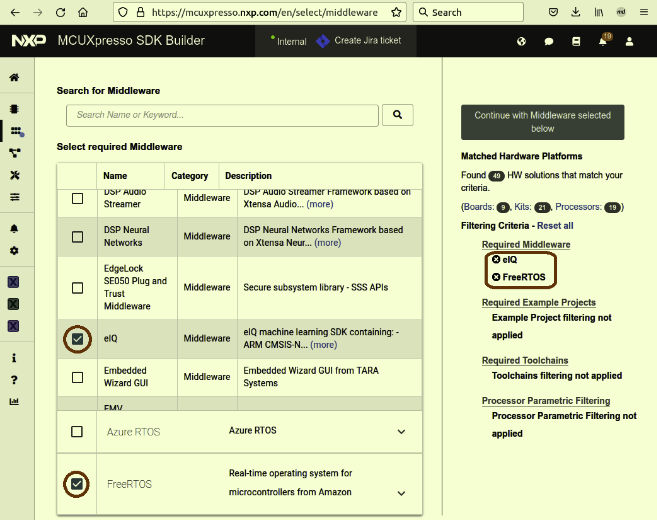657x520 pixels.
Task: Open Processor Parametric Filtering heading
Action: [x=546, y=401]
